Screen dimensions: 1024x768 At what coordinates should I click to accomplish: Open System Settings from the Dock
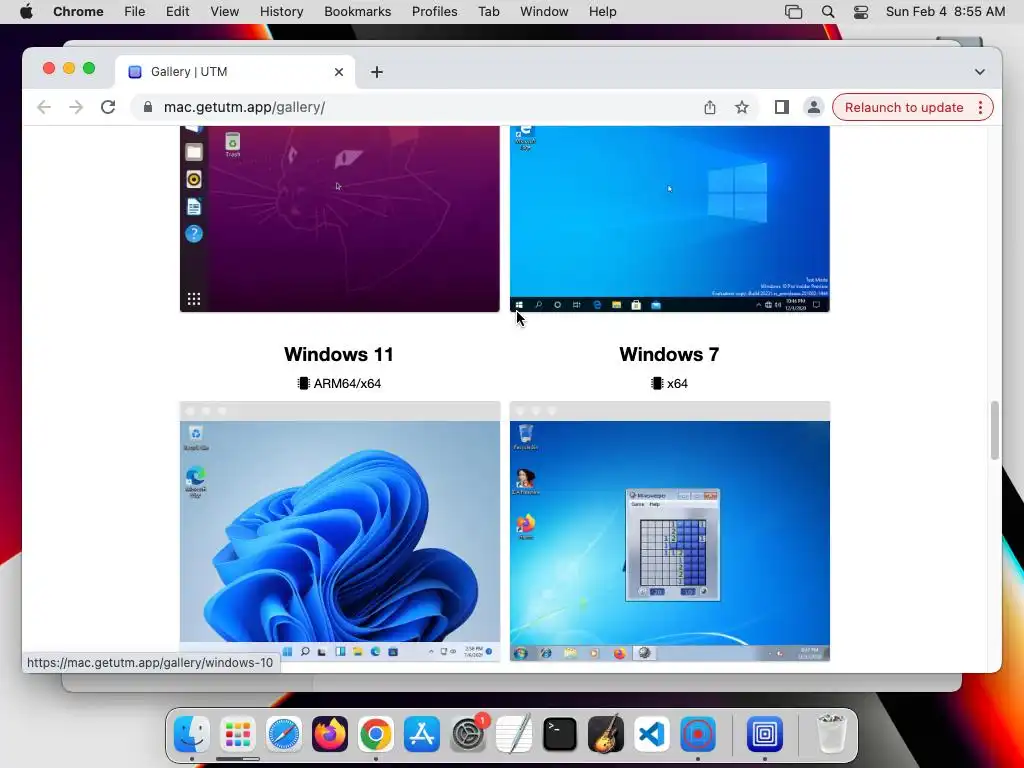pos(468,734)
